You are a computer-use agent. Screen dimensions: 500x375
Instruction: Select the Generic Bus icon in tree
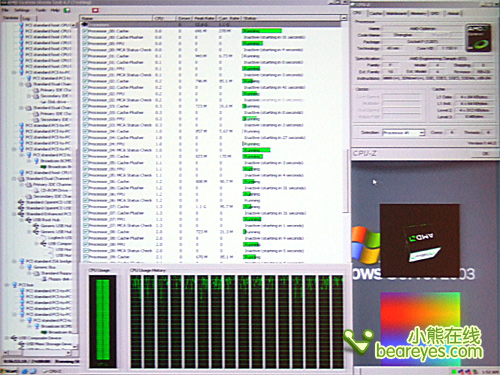tap(29, 267)
